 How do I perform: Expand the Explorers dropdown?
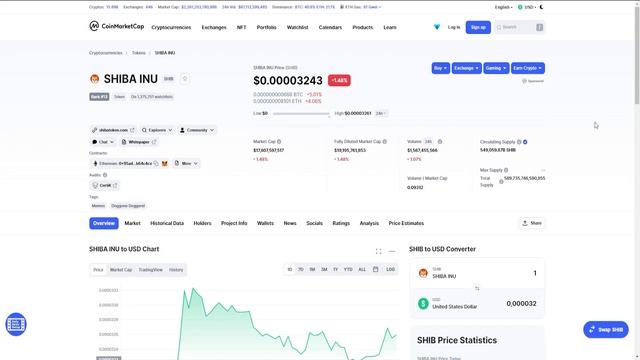point(157,130)
